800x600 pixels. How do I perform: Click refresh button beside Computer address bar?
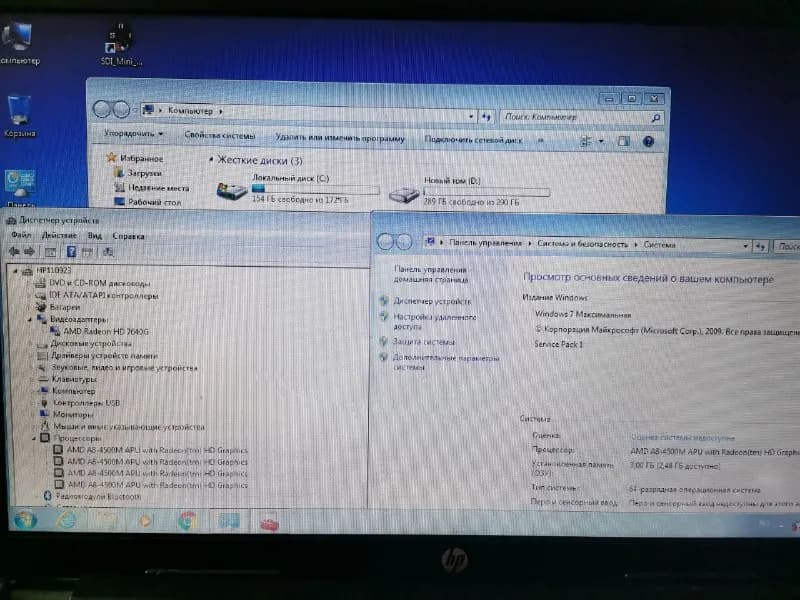pyautogui.click(x=486, y=117)
